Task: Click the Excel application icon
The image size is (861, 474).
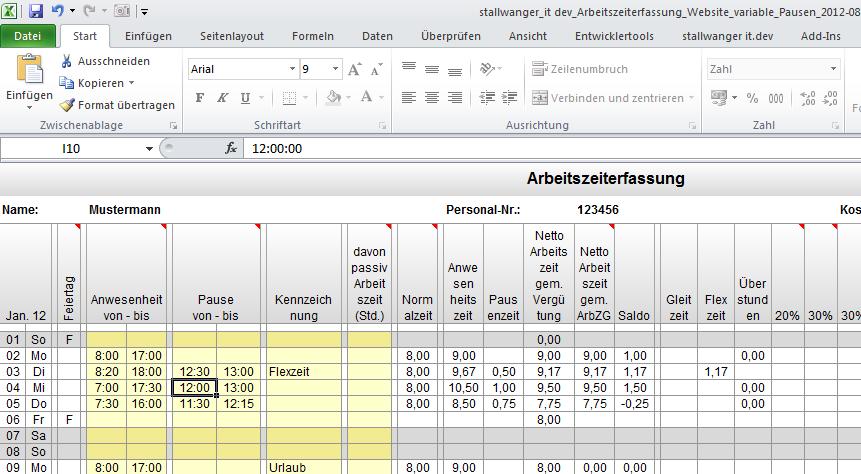Action: [x=9, y=10]
